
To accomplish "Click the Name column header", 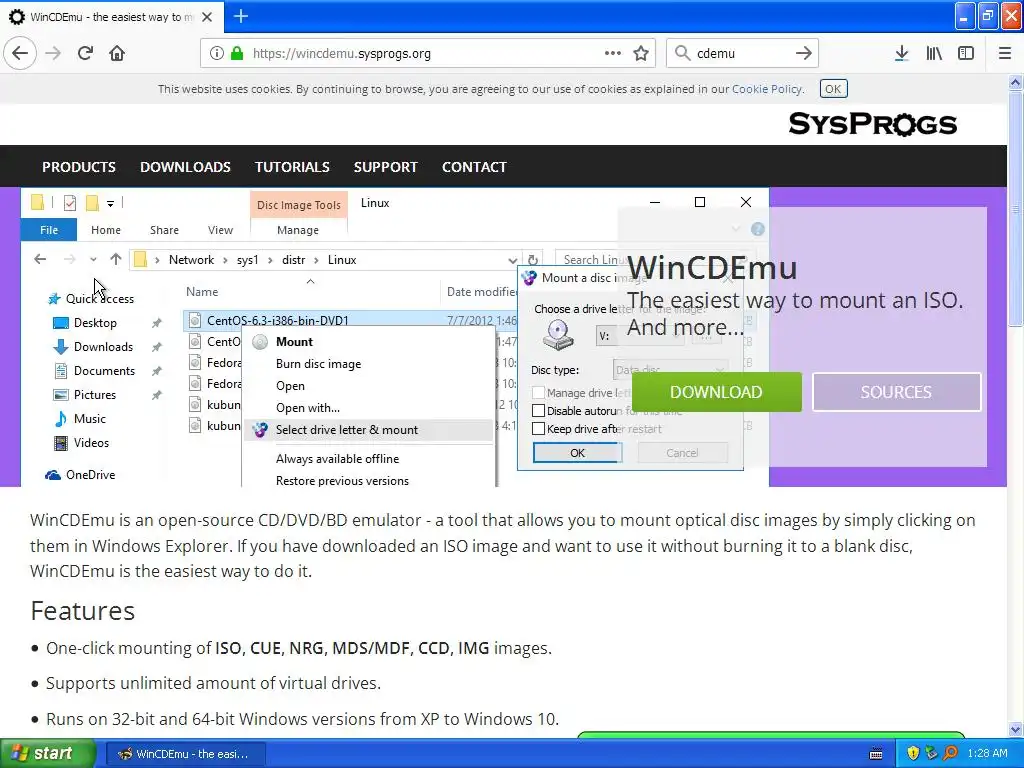I will tap(202, 292).
